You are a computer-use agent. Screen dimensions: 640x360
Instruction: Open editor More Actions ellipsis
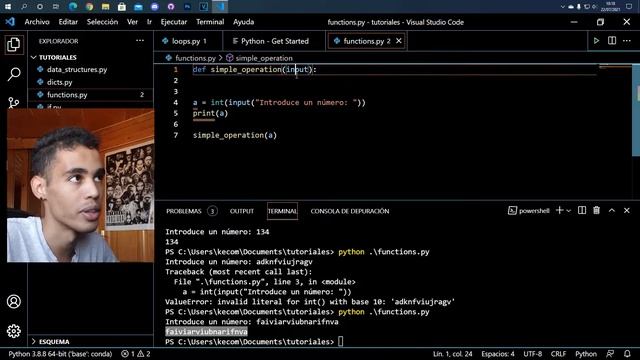[627, 41]
